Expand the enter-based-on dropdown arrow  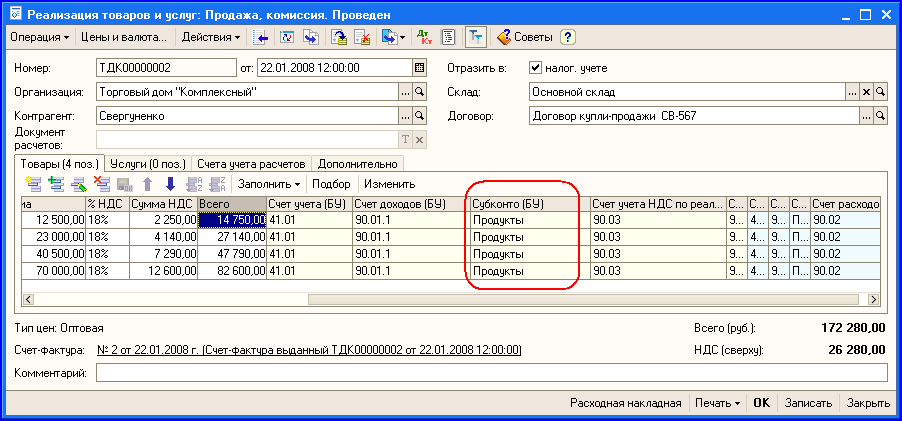pyautogui.click(x=402, y=38)
